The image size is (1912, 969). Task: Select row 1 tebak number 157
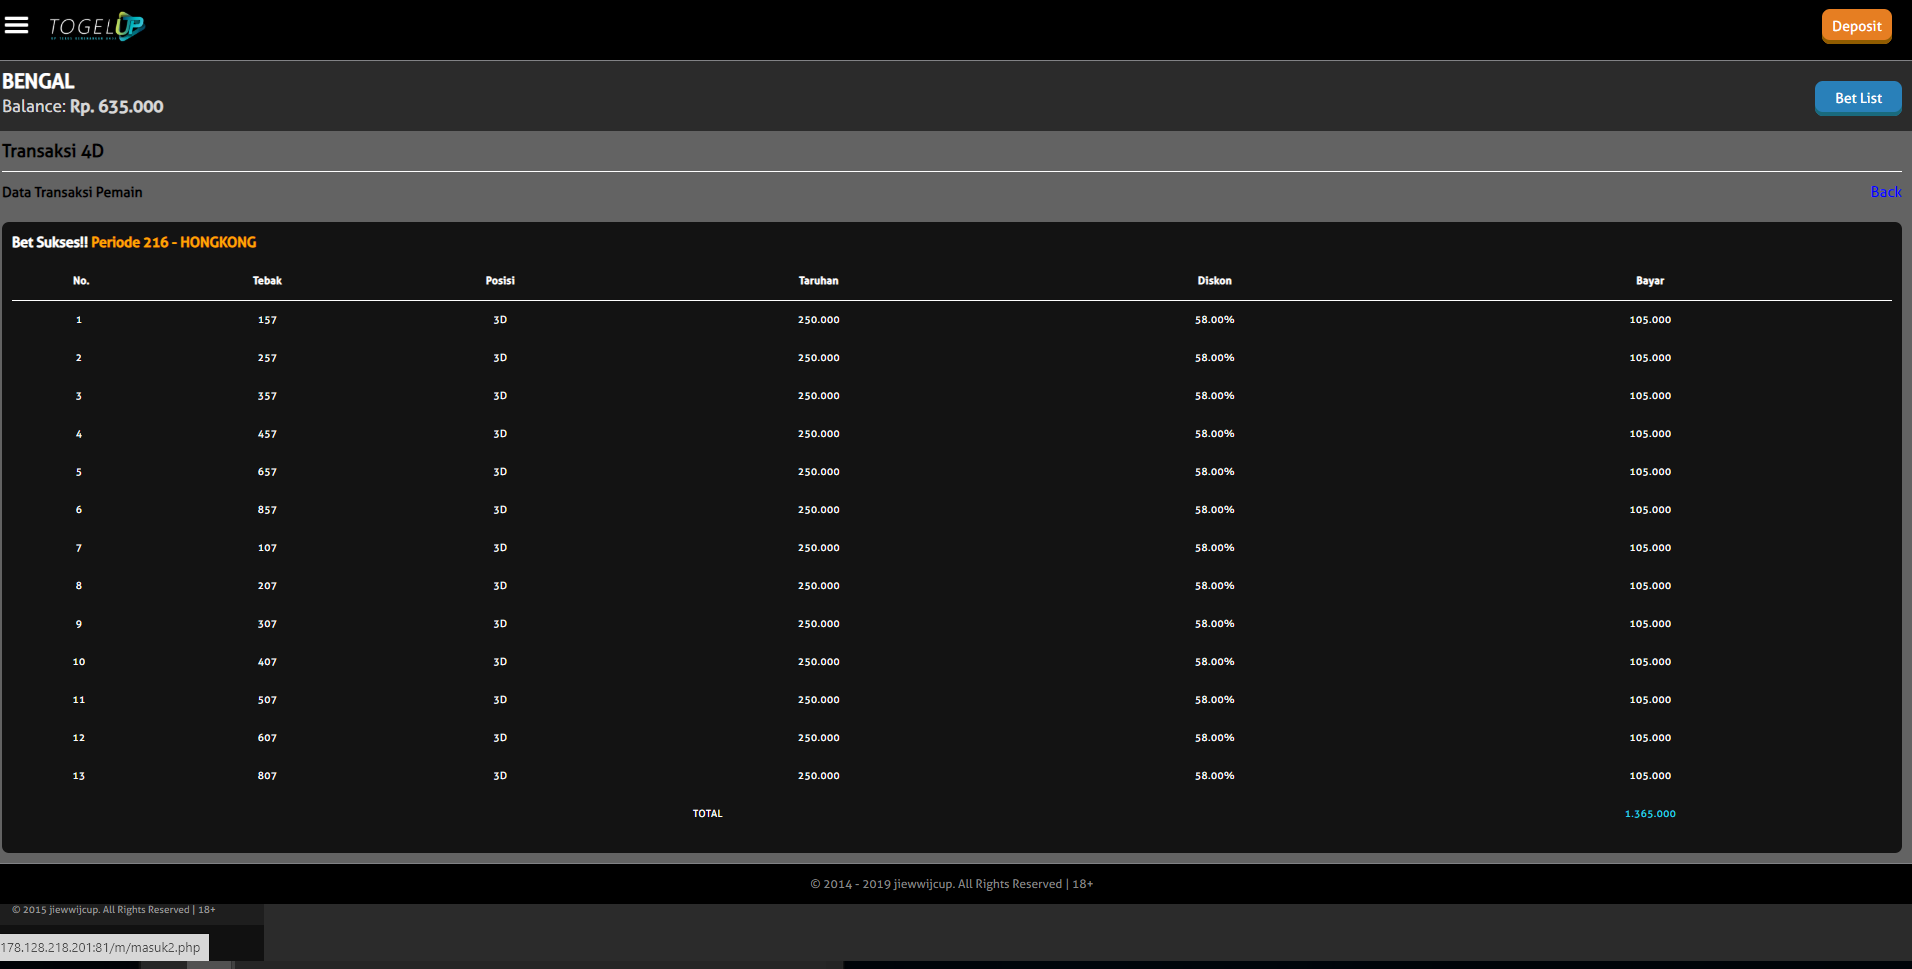(267, 320)
